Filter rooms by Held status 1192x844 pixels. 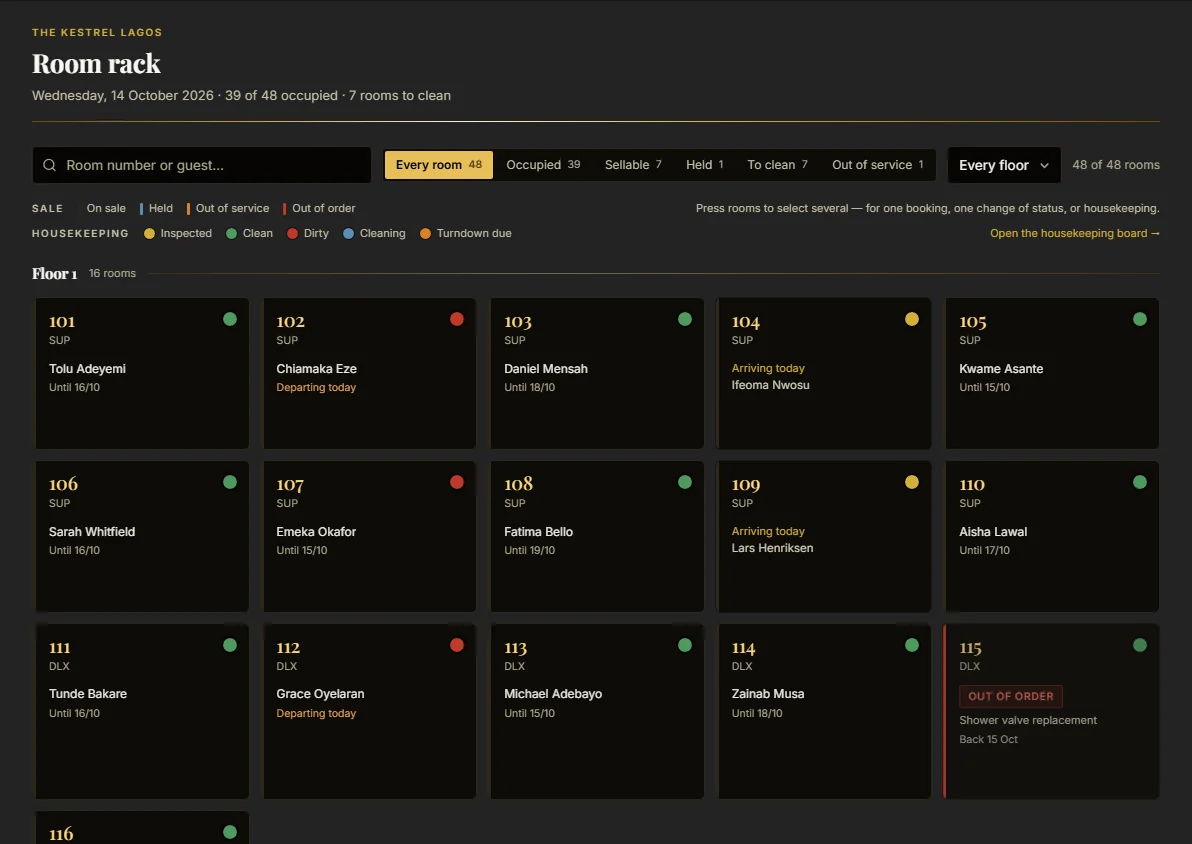705,165
